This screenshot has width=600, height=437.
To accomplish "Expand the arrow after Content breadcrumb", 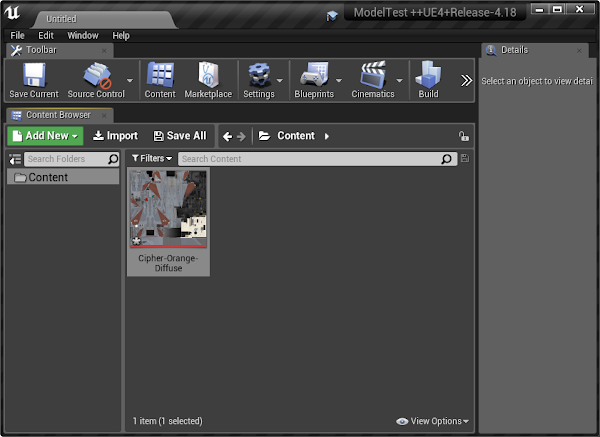I will (x=327, y=136).
